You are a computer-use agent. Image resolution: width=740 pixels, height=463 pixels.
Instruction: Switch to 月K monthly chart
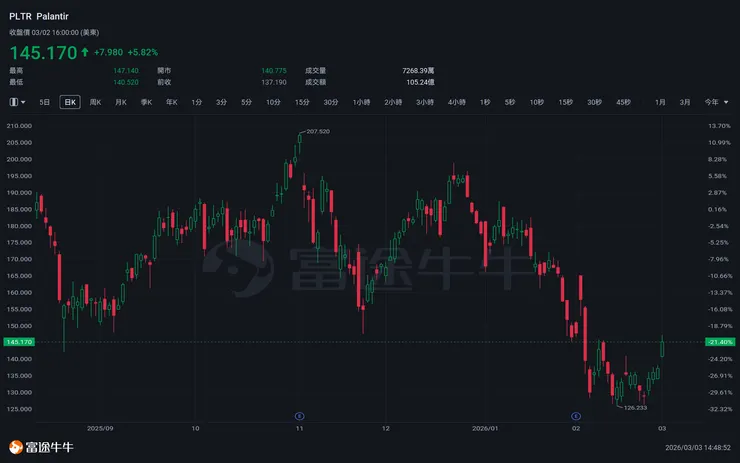pos(121,102)
